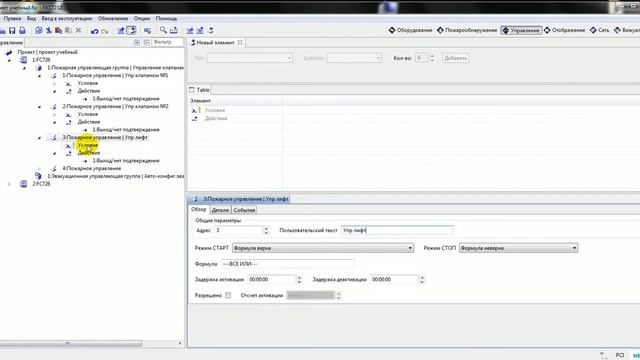Open the 'Тип' combo box
The width and height of the screenshot is (640, 360).
[249, 58]
